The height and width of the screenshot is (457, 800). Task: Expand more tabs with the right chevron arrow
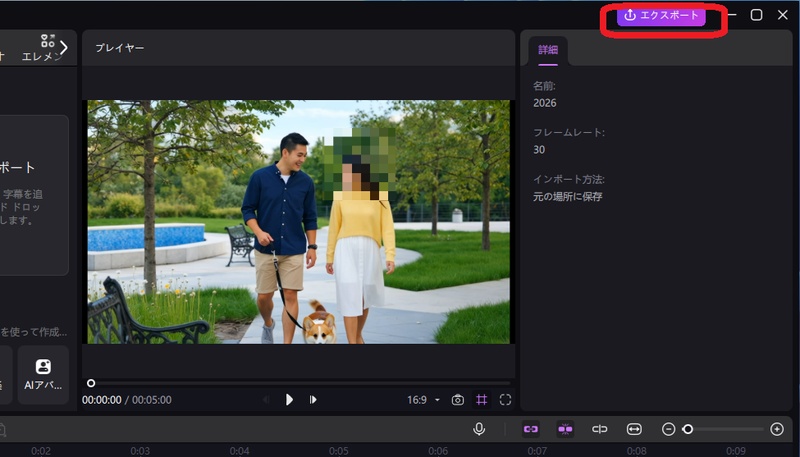point(64,48)
